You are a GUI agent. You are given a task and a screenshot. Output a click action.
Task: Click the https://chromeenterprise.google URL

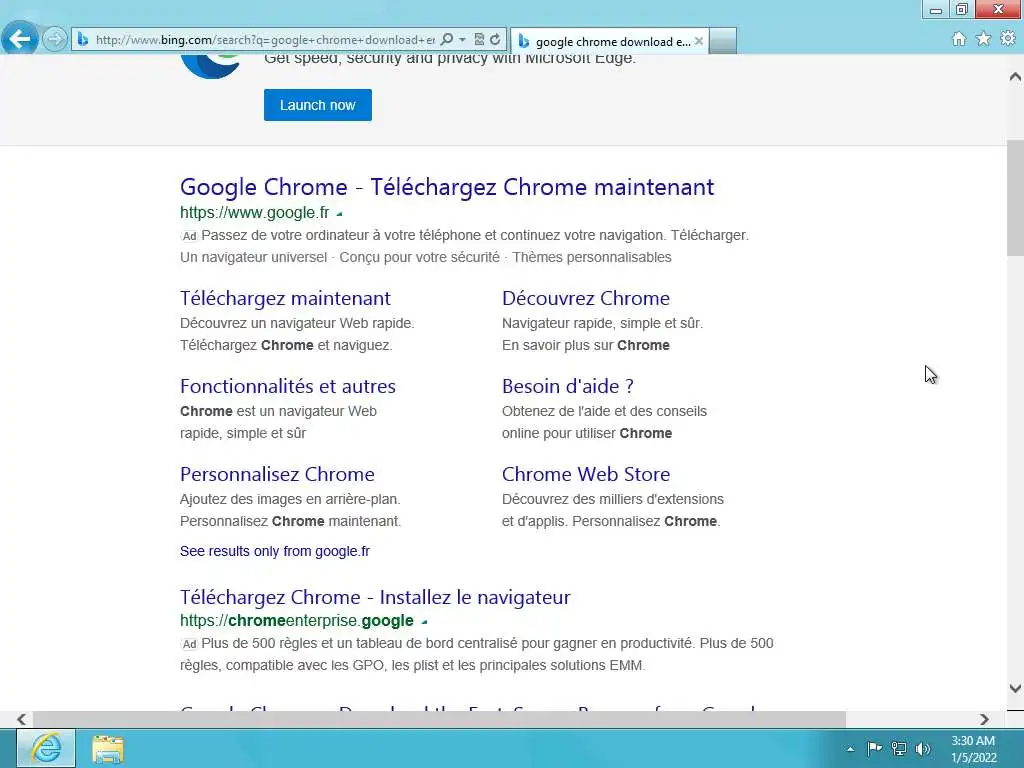click(x=296, y=620)
